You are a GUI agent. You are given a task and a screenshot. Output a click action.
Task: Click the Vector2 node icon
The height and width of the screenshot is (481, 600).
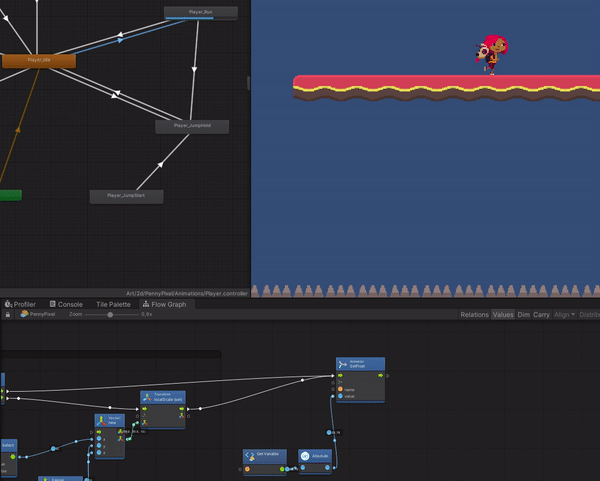click(101, 421)
